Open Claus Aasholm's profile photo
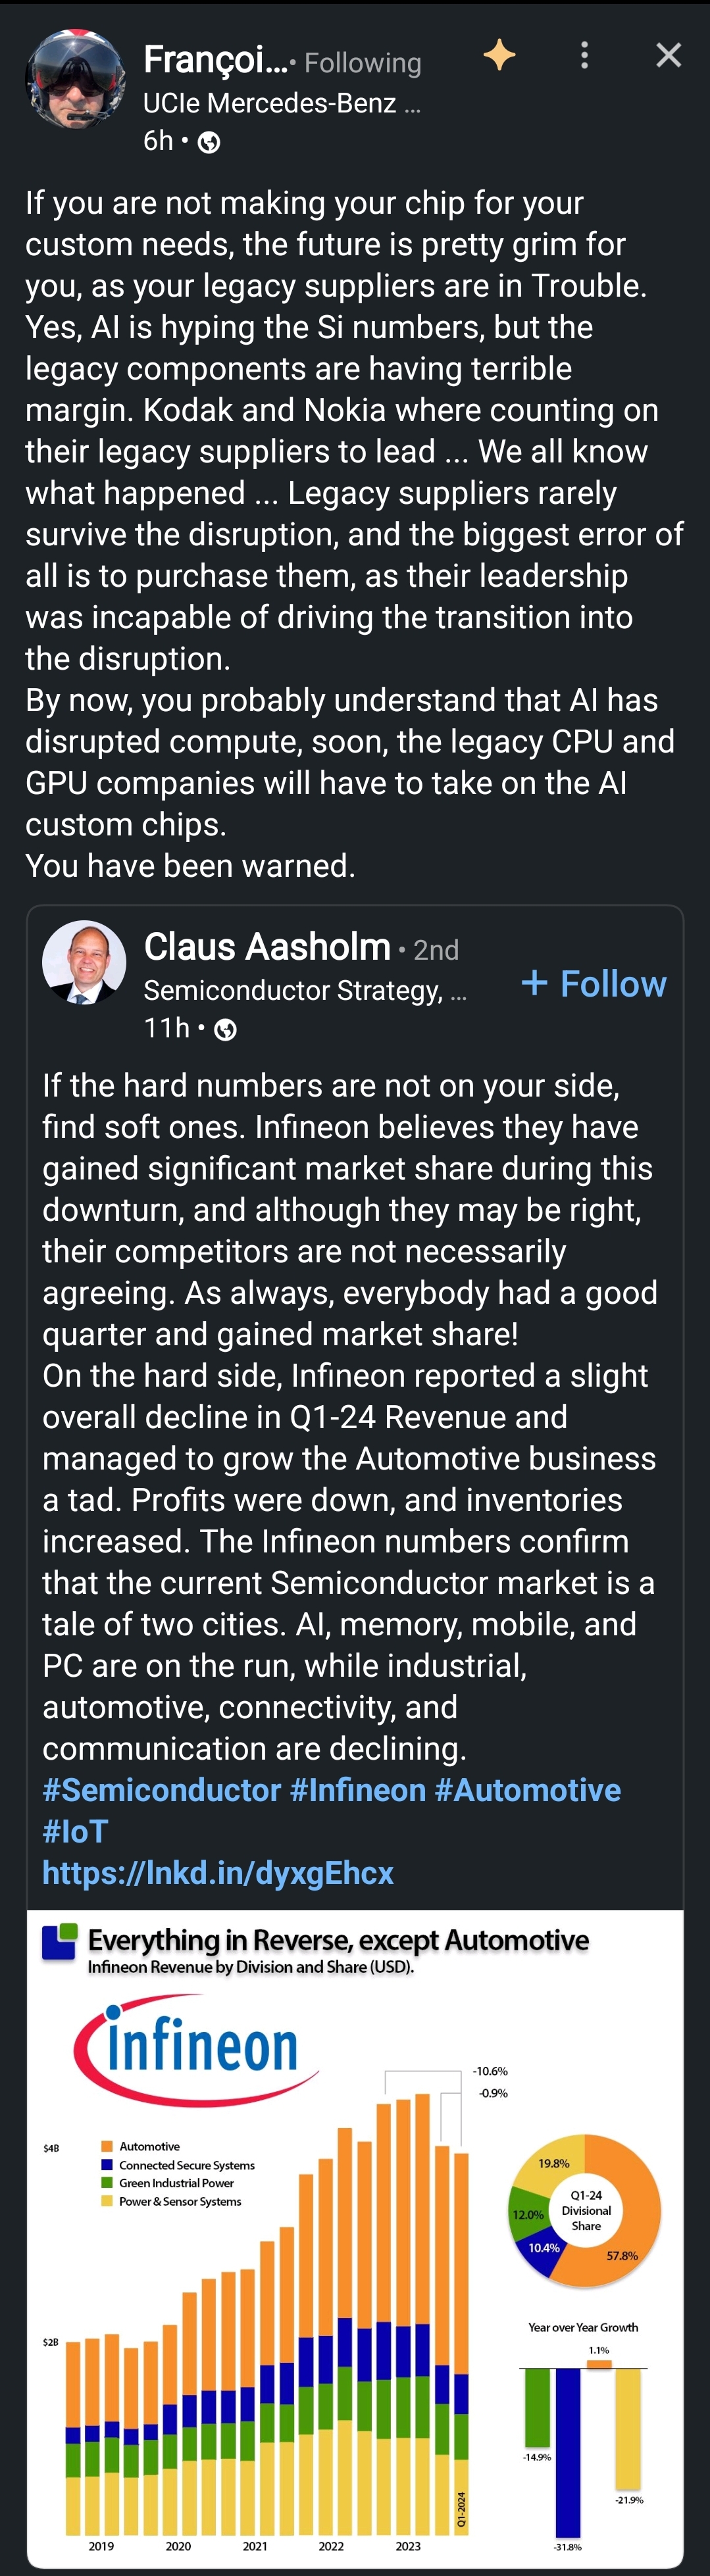The width and height of the screenshot is (710, 2576). pos(84,962)
